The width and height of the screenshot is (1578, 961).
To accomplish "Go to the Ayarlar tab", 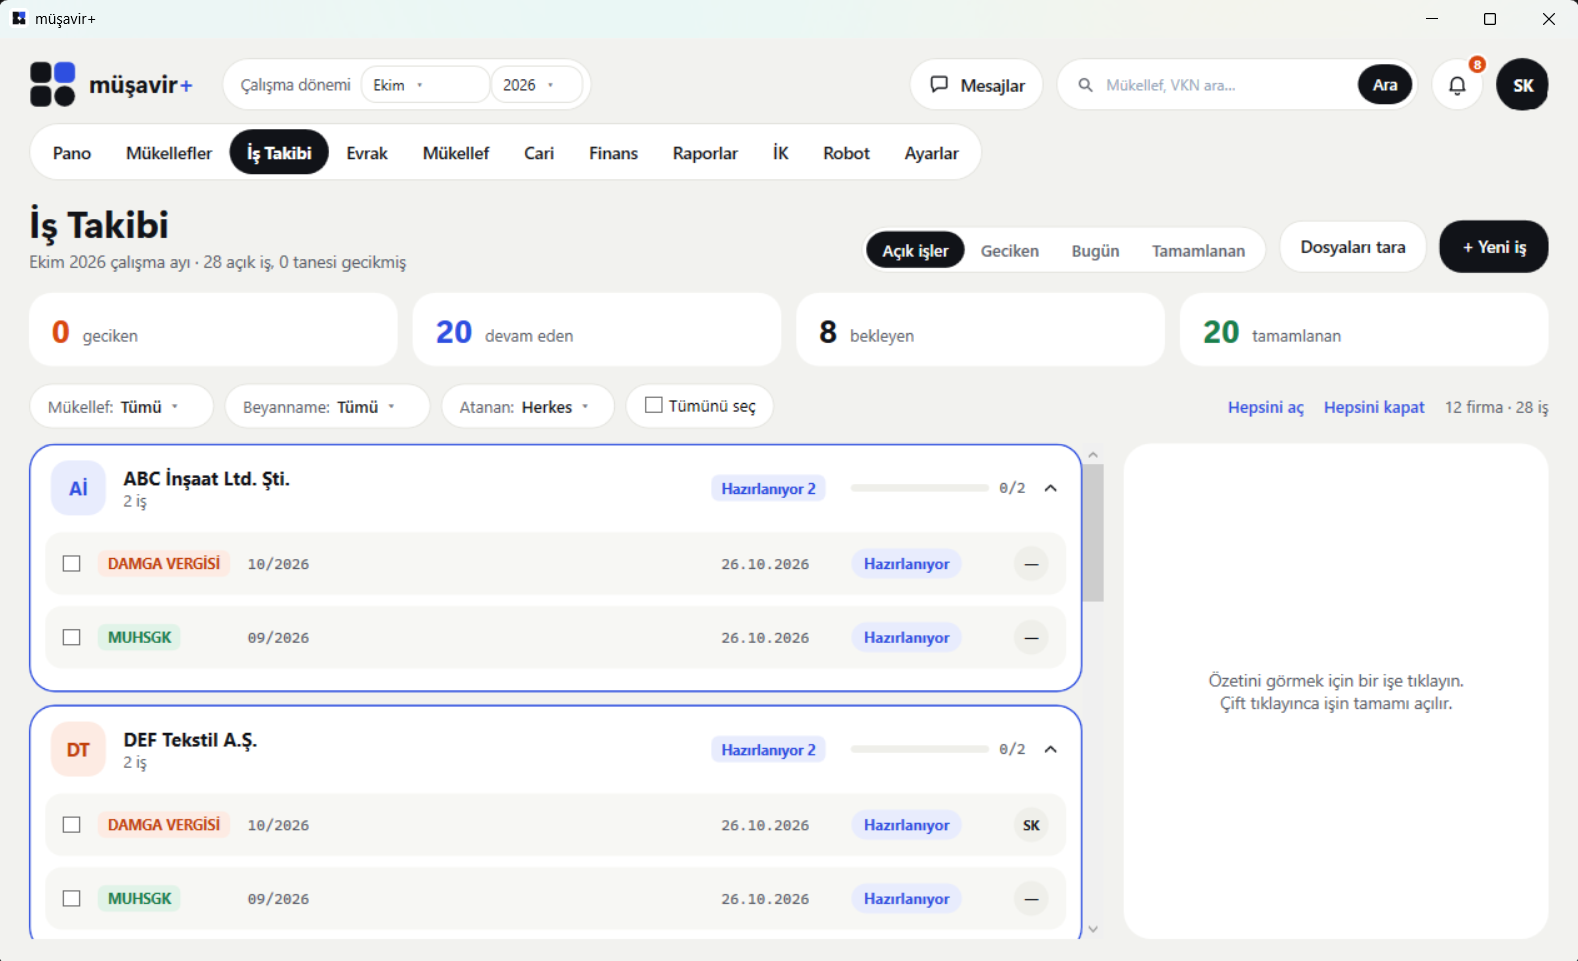I will (x=931, y=153).
